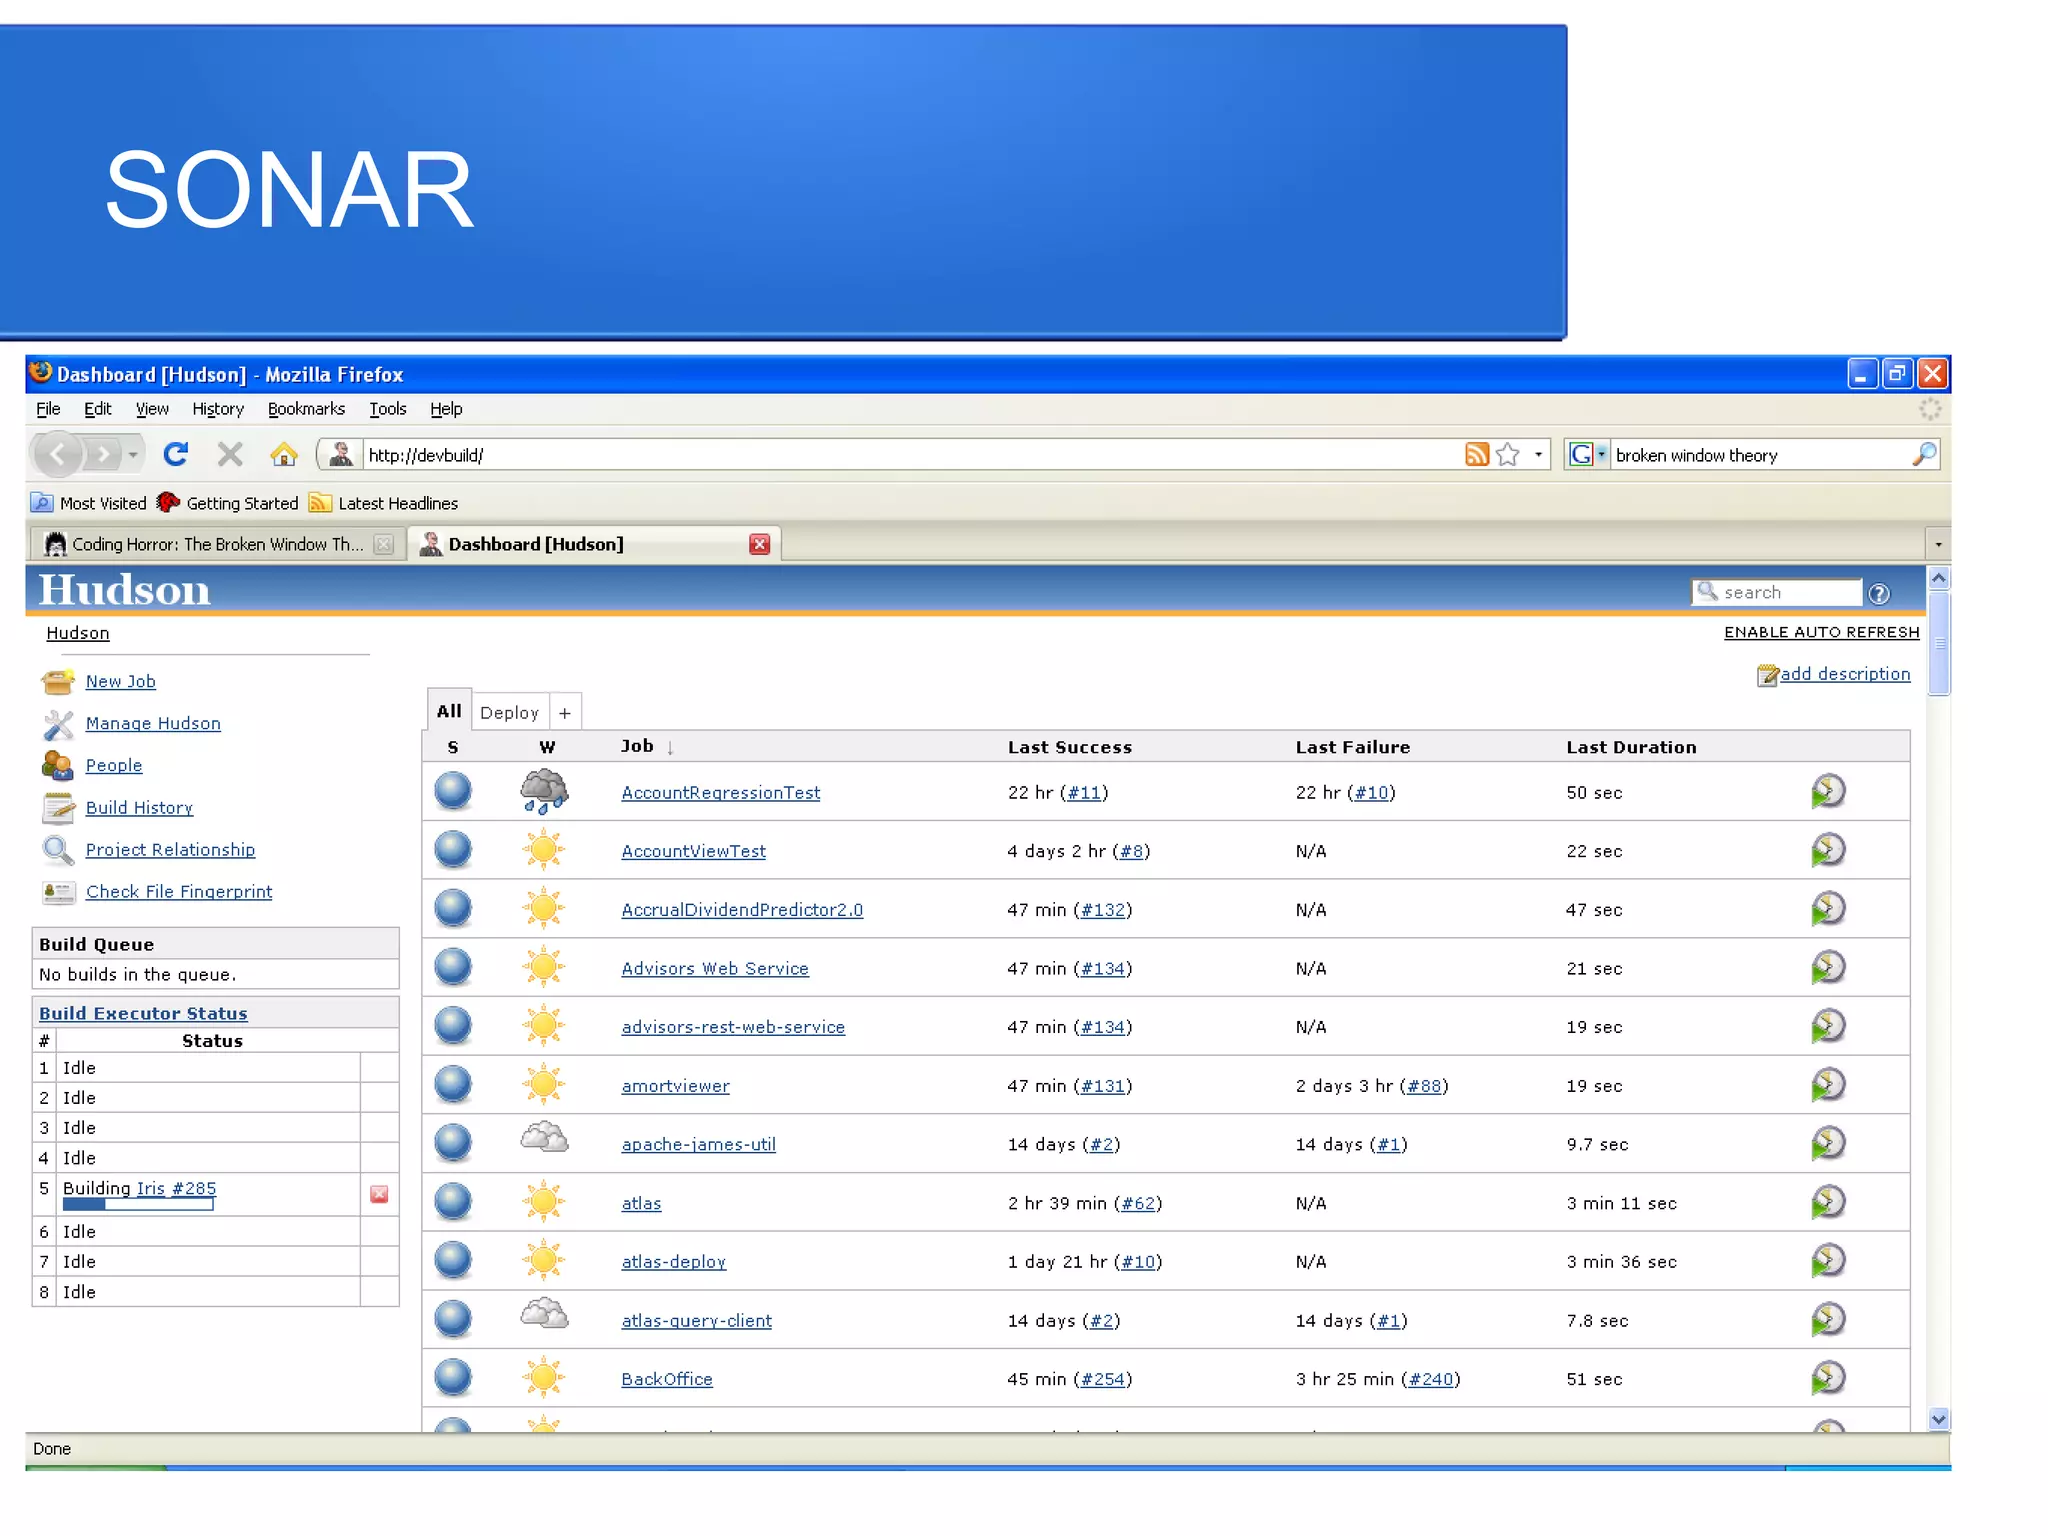Sort jobs by clicking the Job column header
The width and height of the screenshot is (2048, 1536).
point(637,746)
